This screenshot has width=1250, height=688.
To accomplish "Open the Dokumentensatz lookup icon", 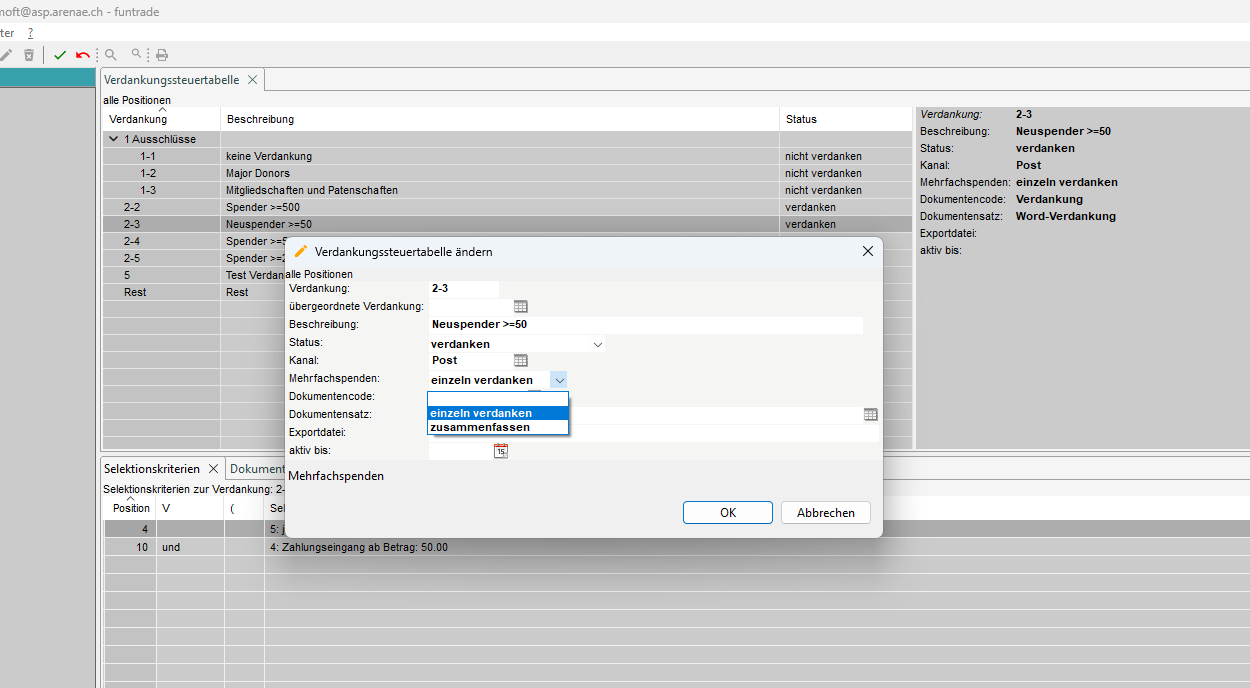I will pyautogui.click(x=871, y=414).
